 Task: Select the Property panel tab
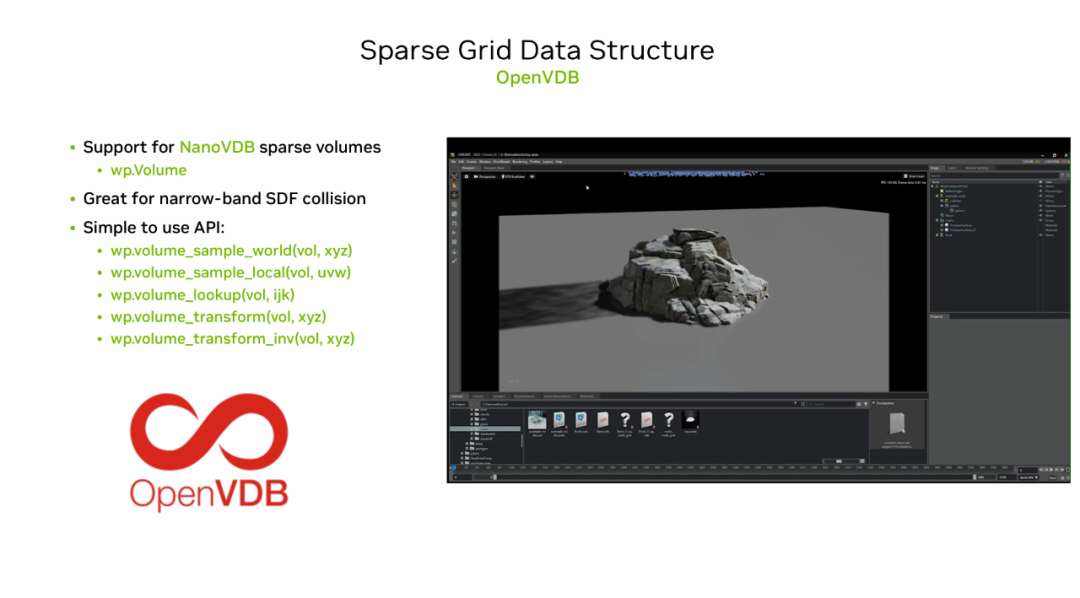point(937,316)
